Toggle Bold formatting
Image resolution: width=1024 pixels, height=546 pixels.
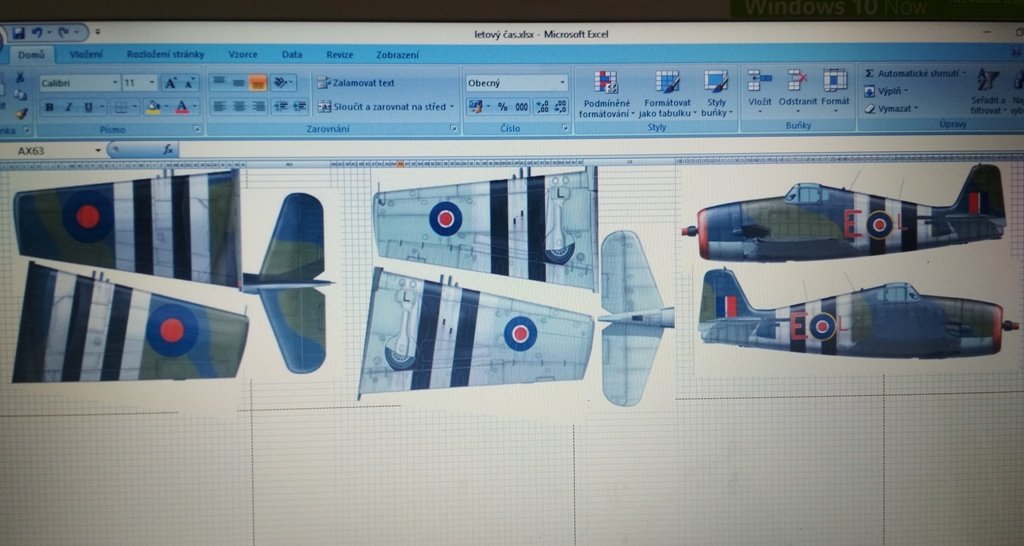[49, 107]
